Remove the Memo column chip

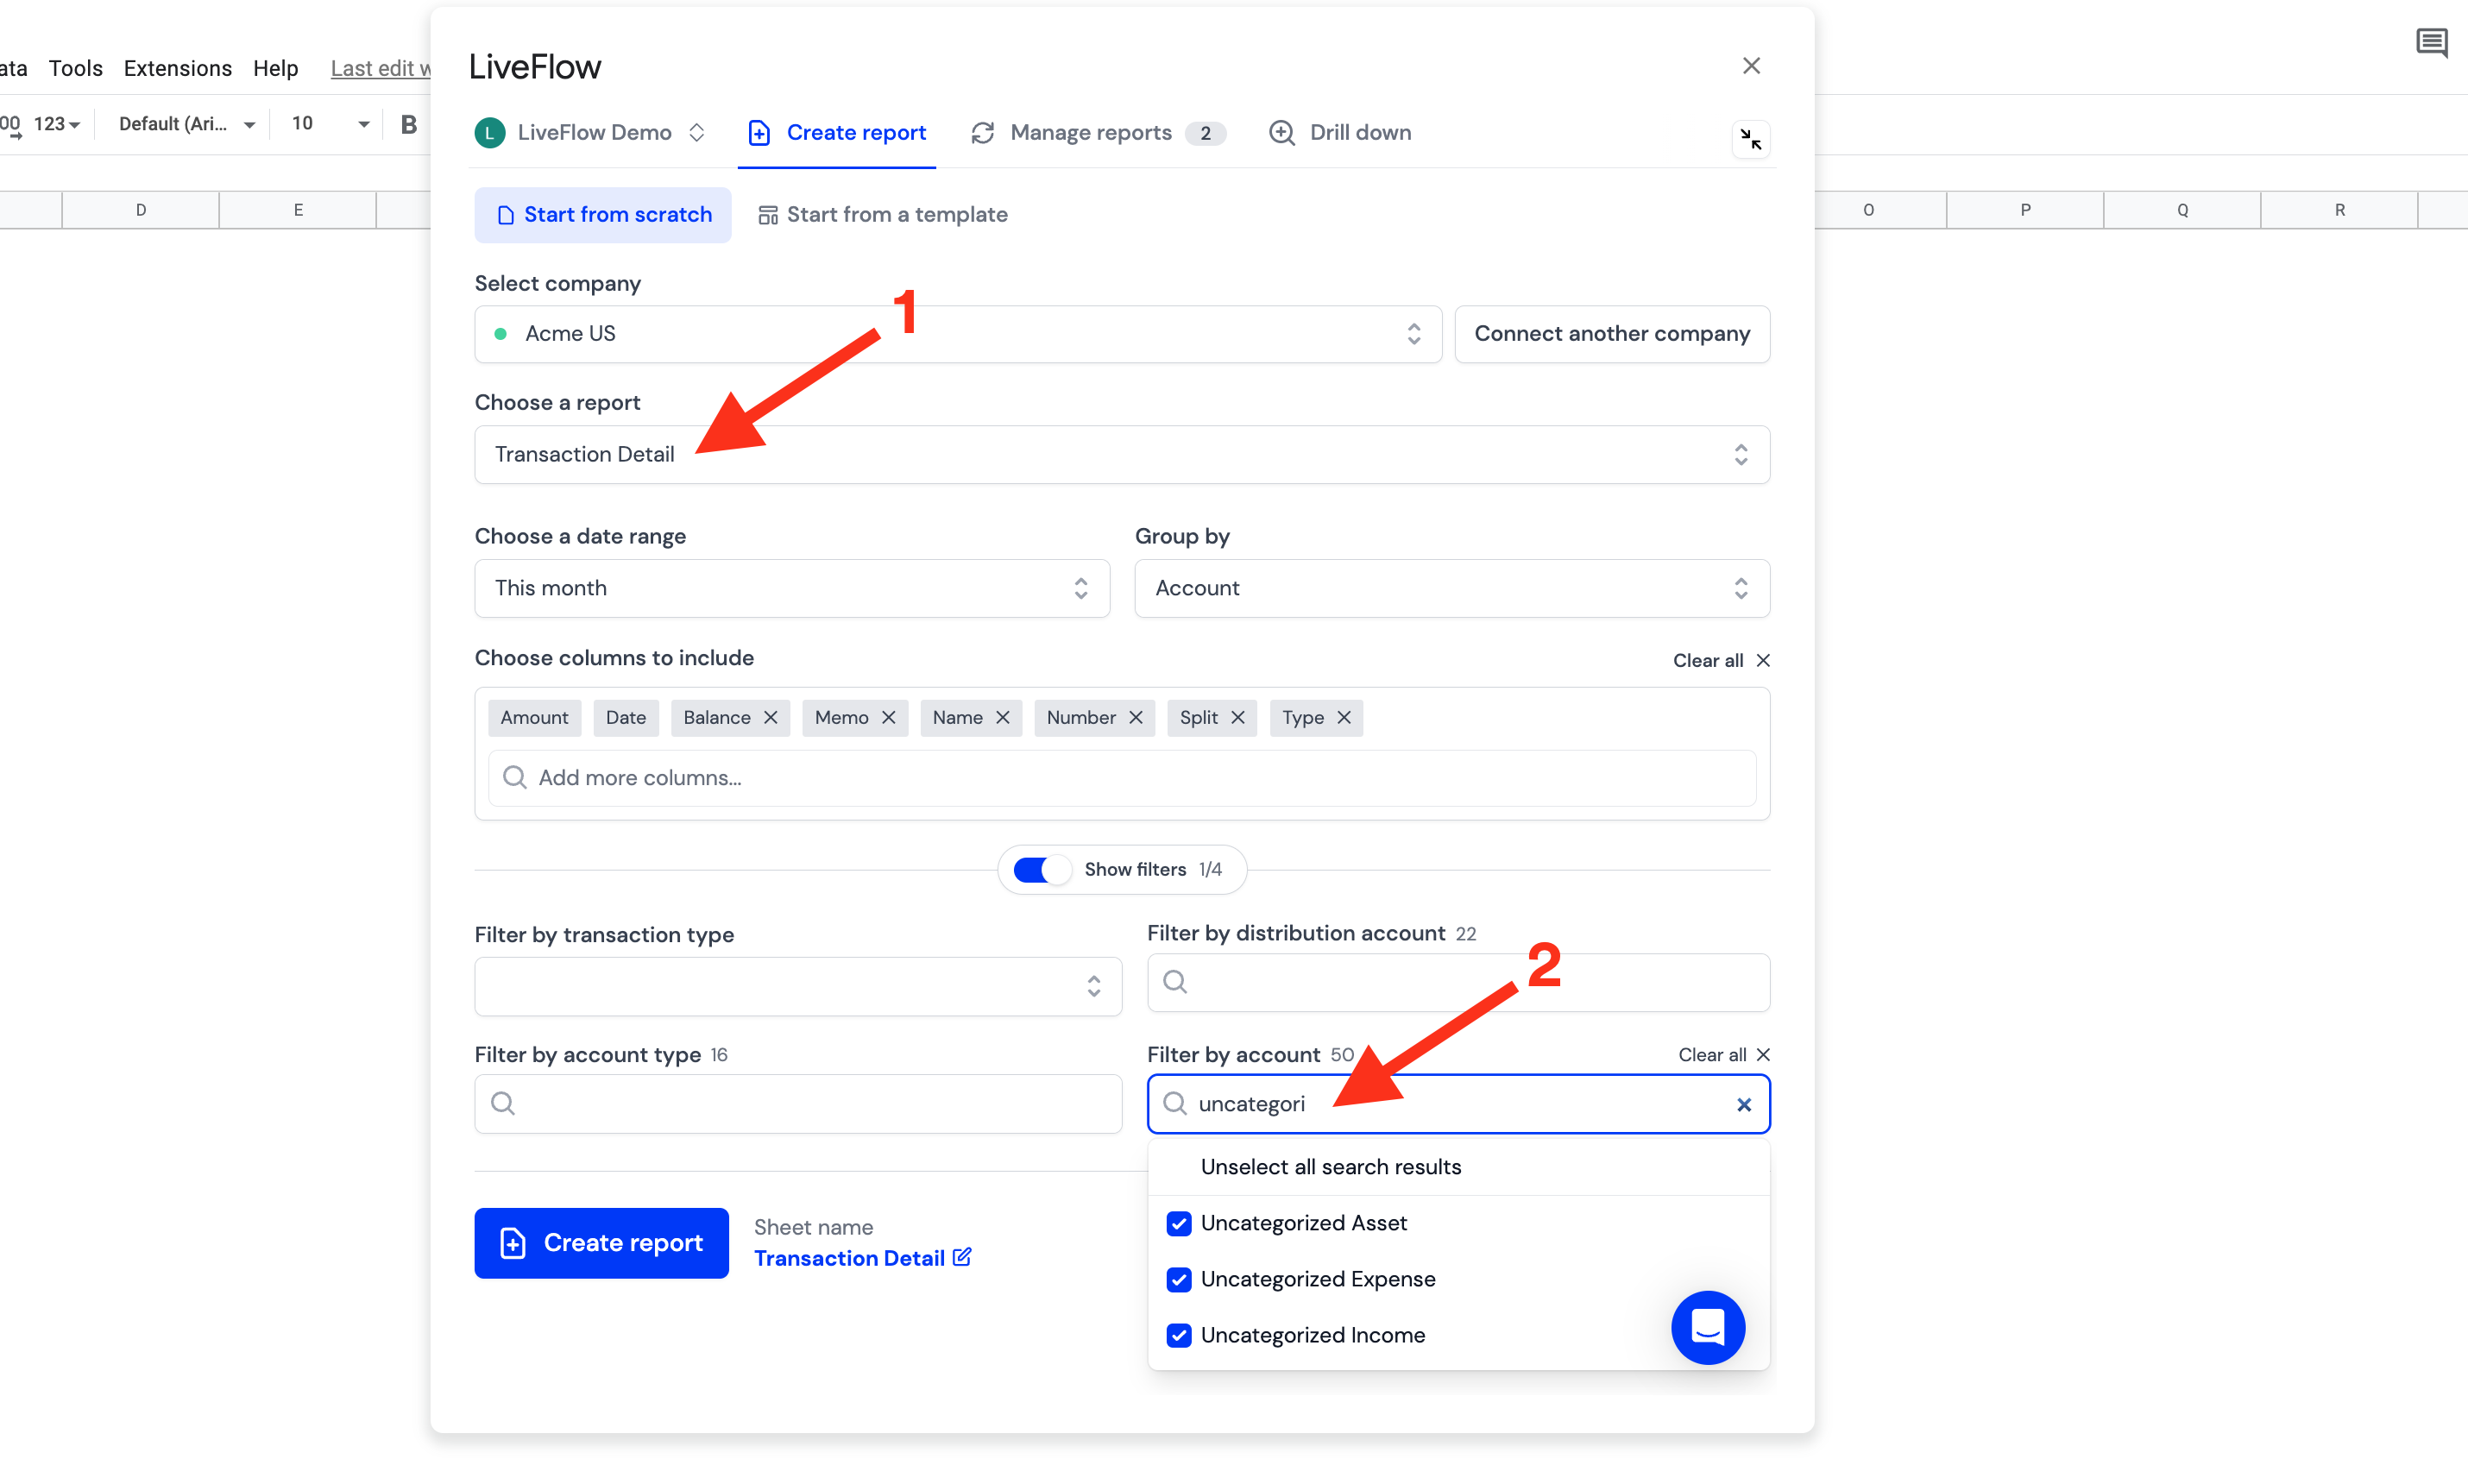click(888, 718)
